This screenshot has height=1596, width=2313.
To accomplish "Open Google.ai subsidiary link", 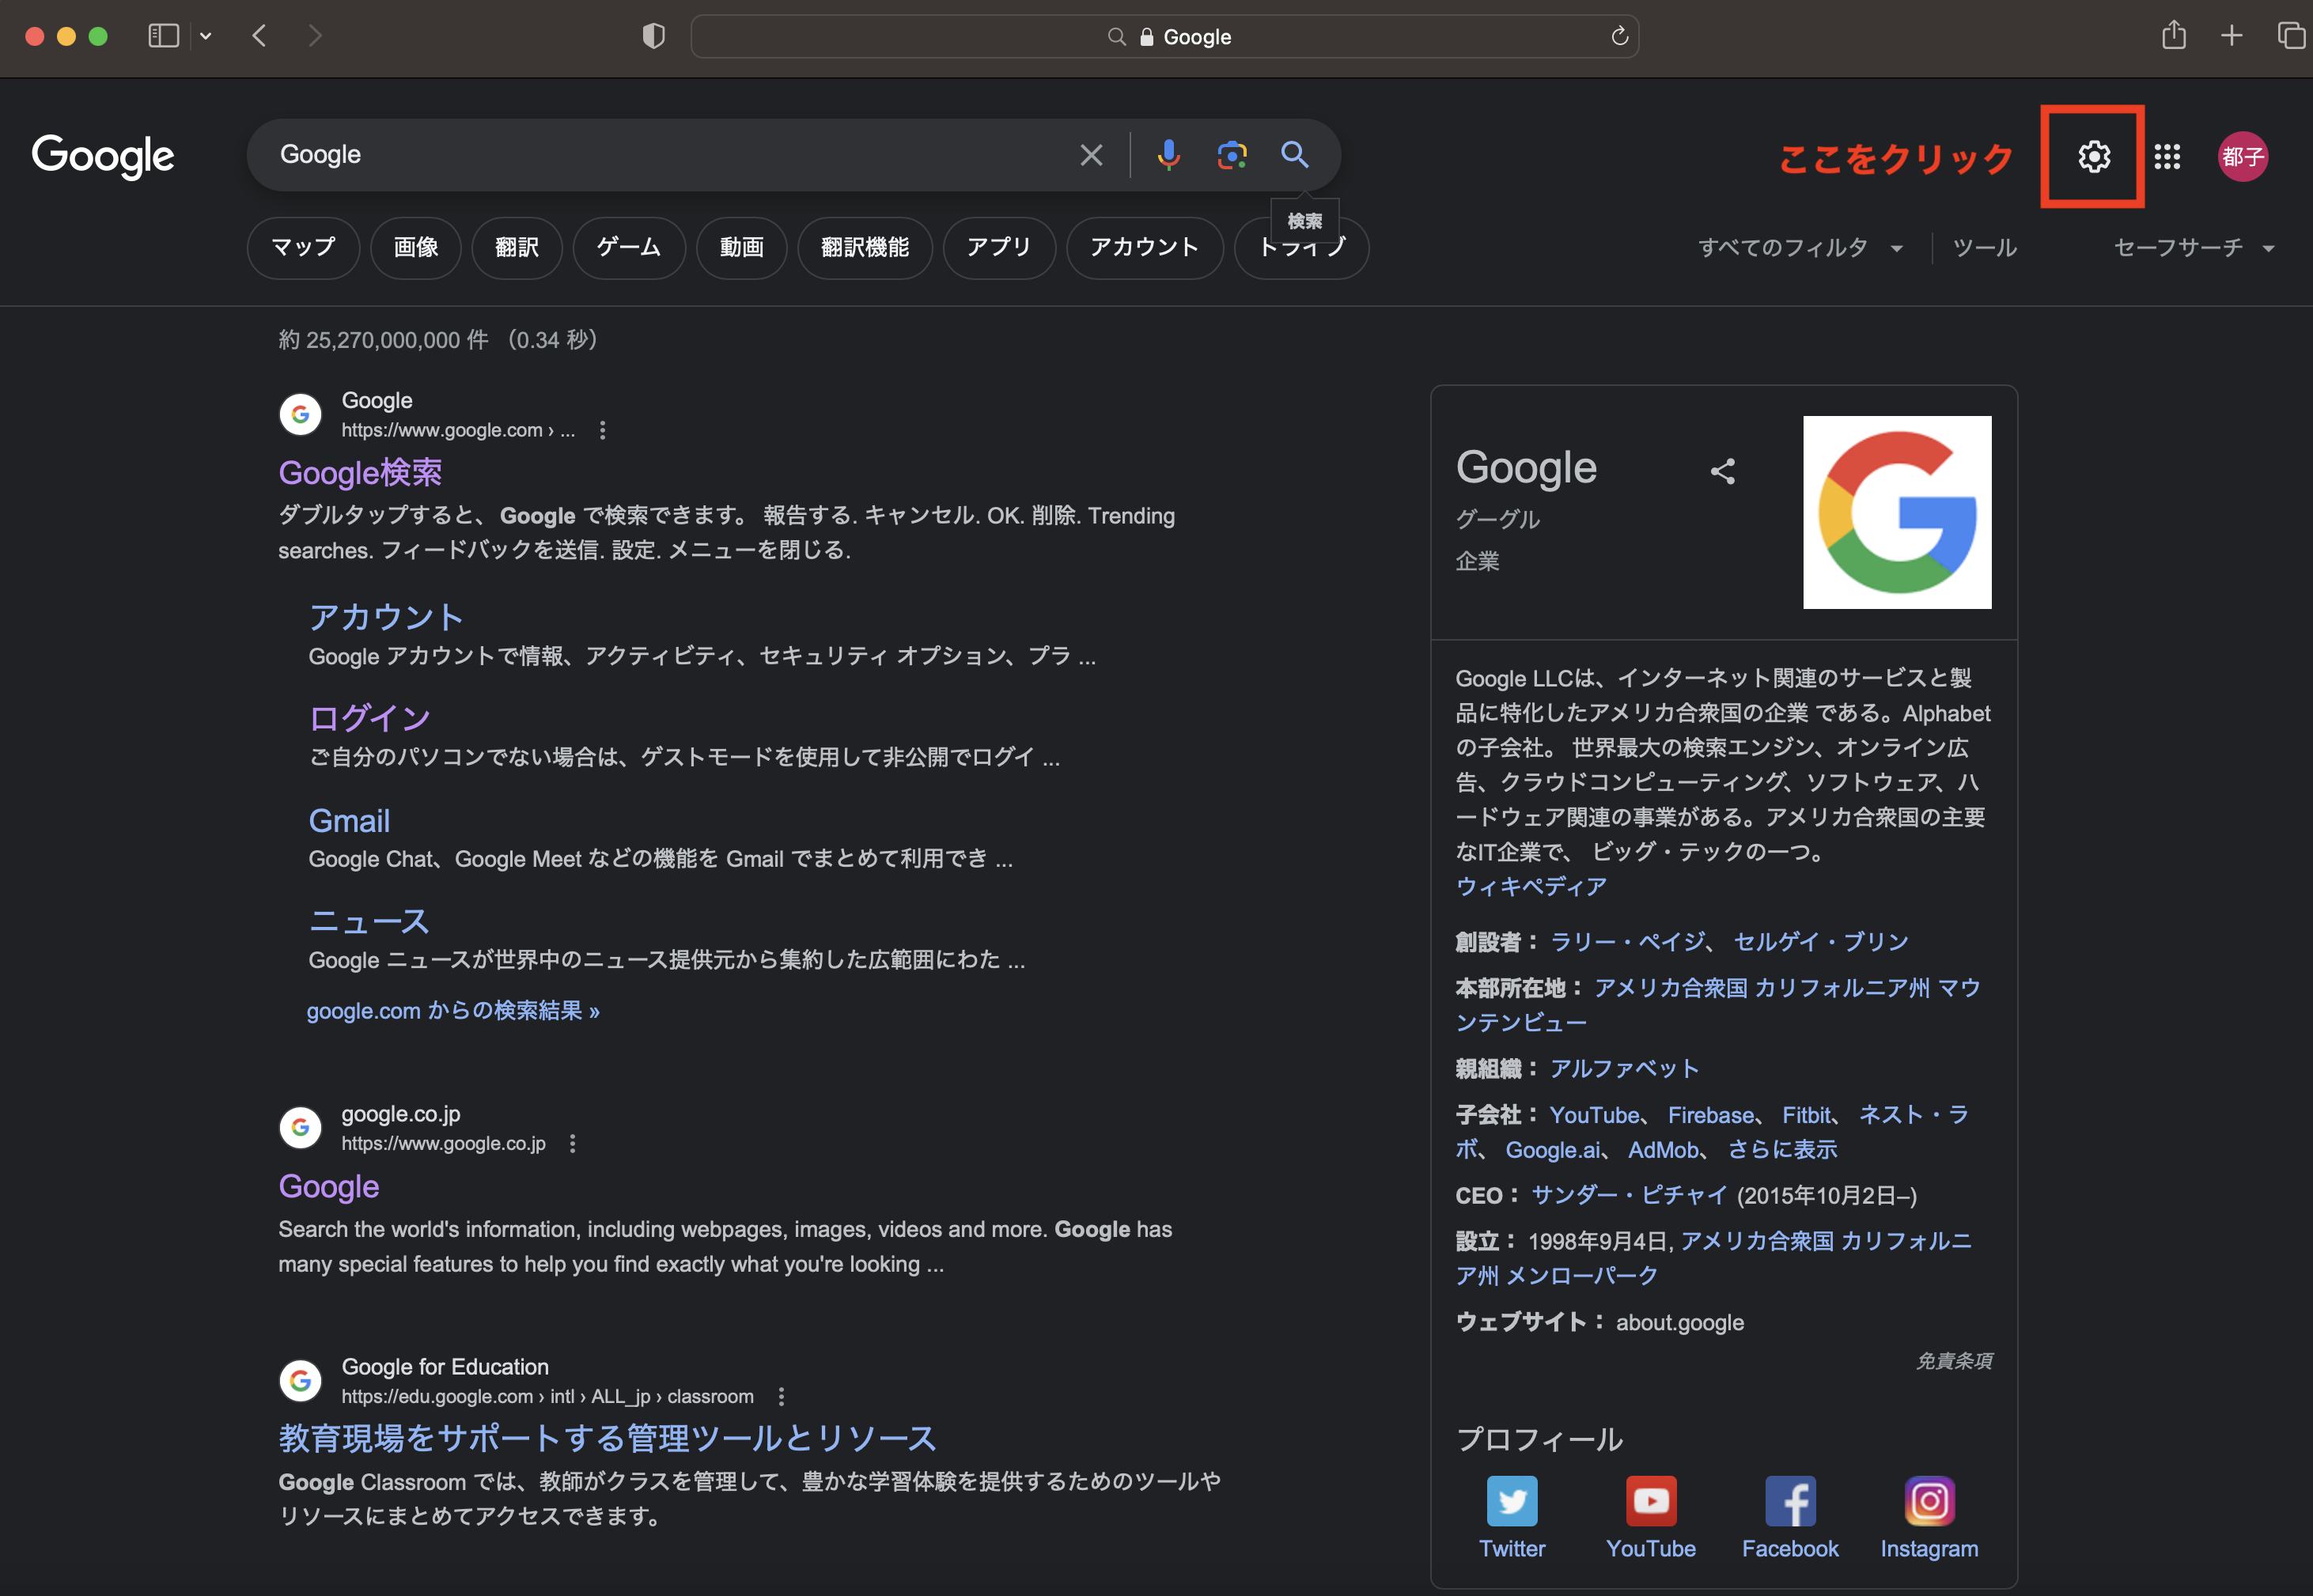I will tap(1552, 1149).
